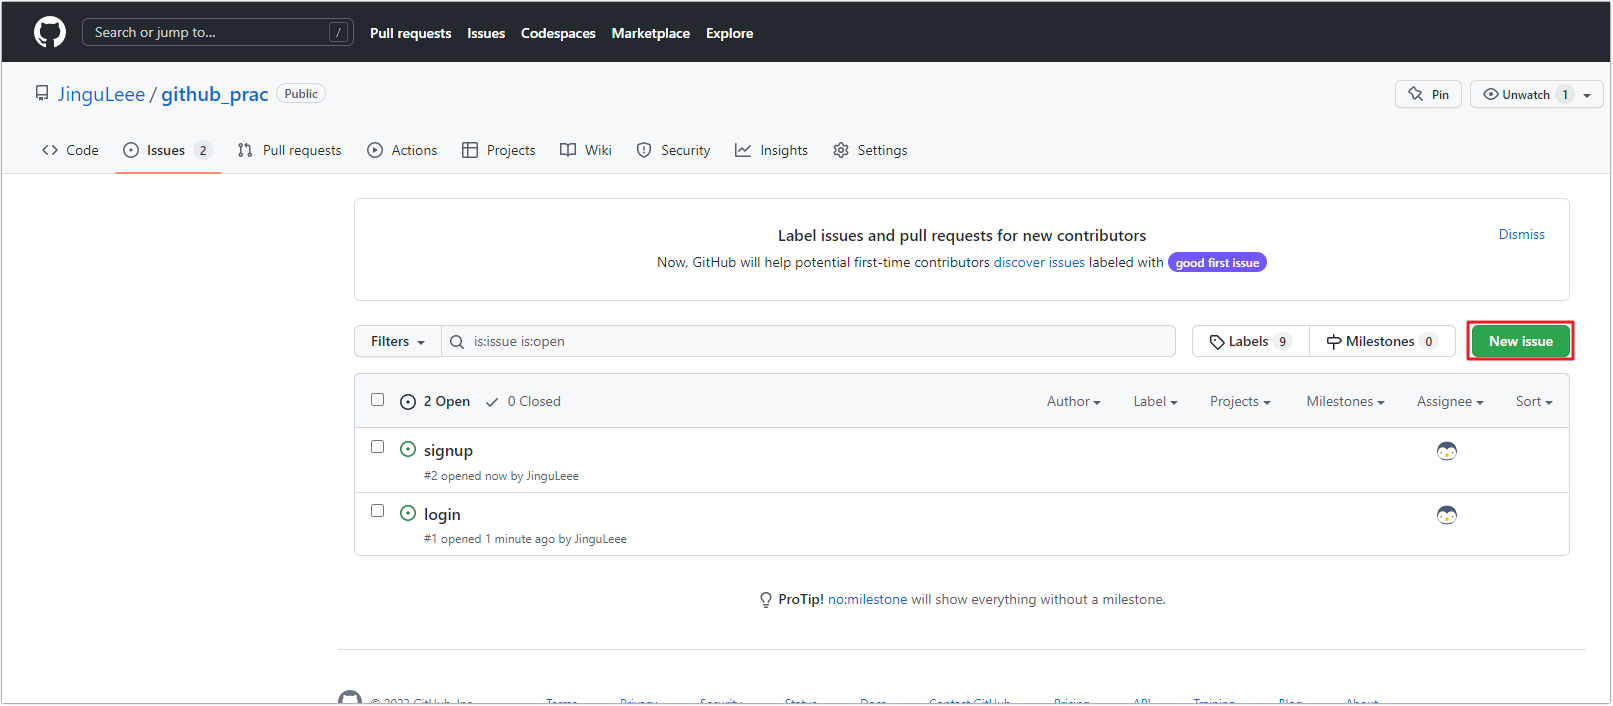This screenshot has height=706, width=1613.
Task: Focus the Search or jump to field
Action: 218,32
